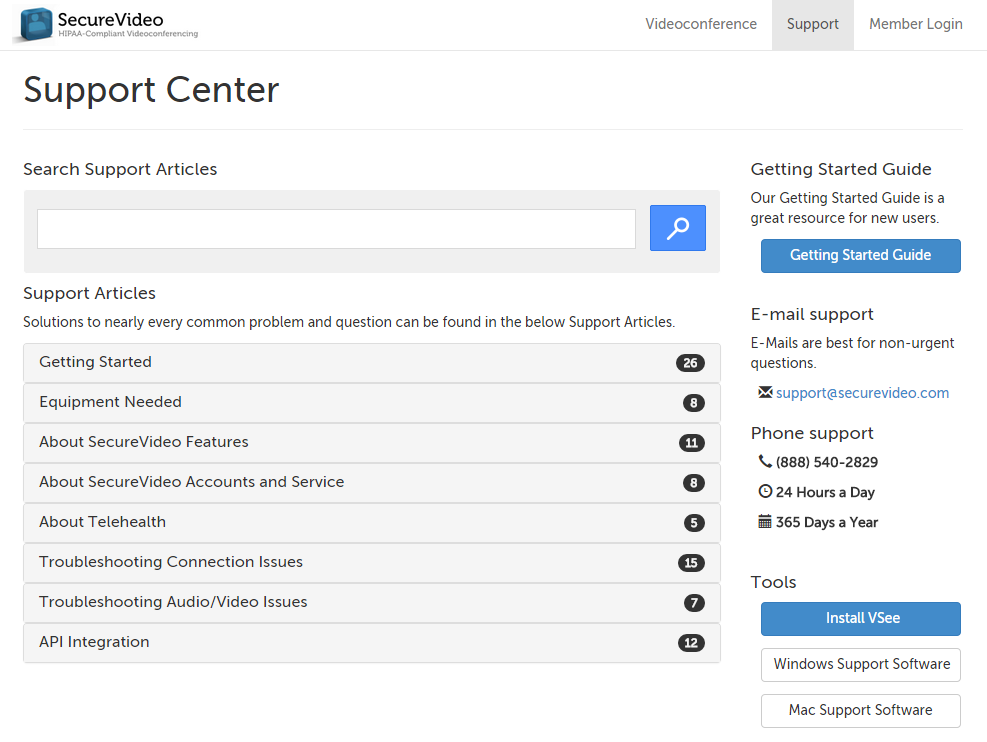
Task: Focus the Search Support Articles input field
Action: 336,229
